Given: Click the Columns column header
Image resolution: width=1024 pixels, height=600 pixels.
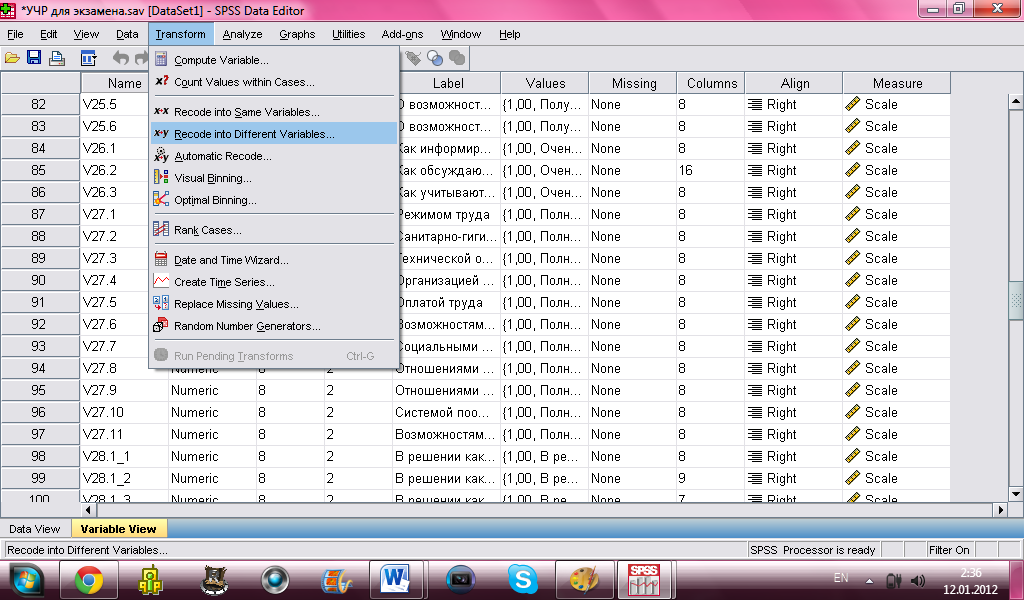Looking at the screenshot, I should coord(711,83).
